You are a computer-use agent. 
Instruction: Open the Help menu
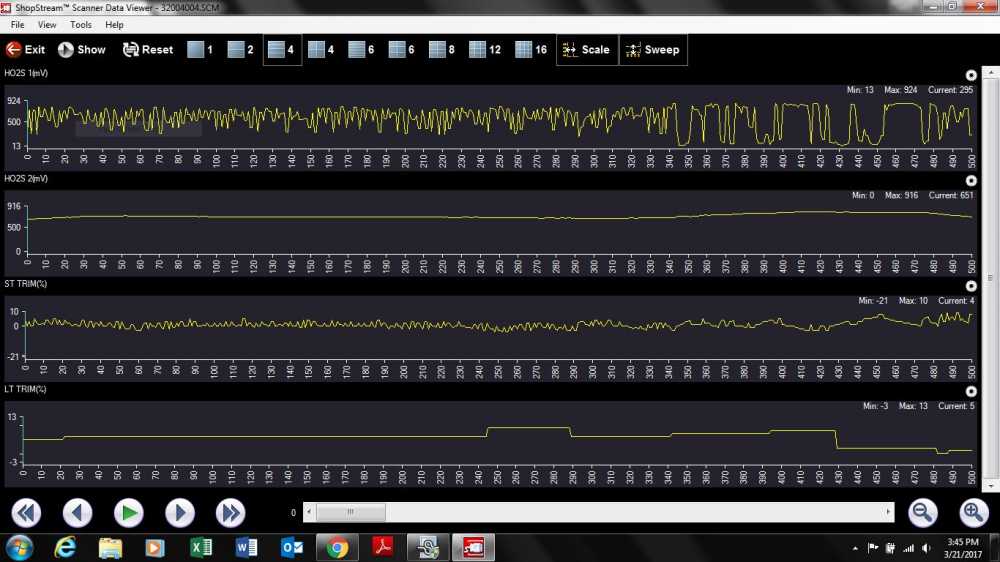pos(114,25)
